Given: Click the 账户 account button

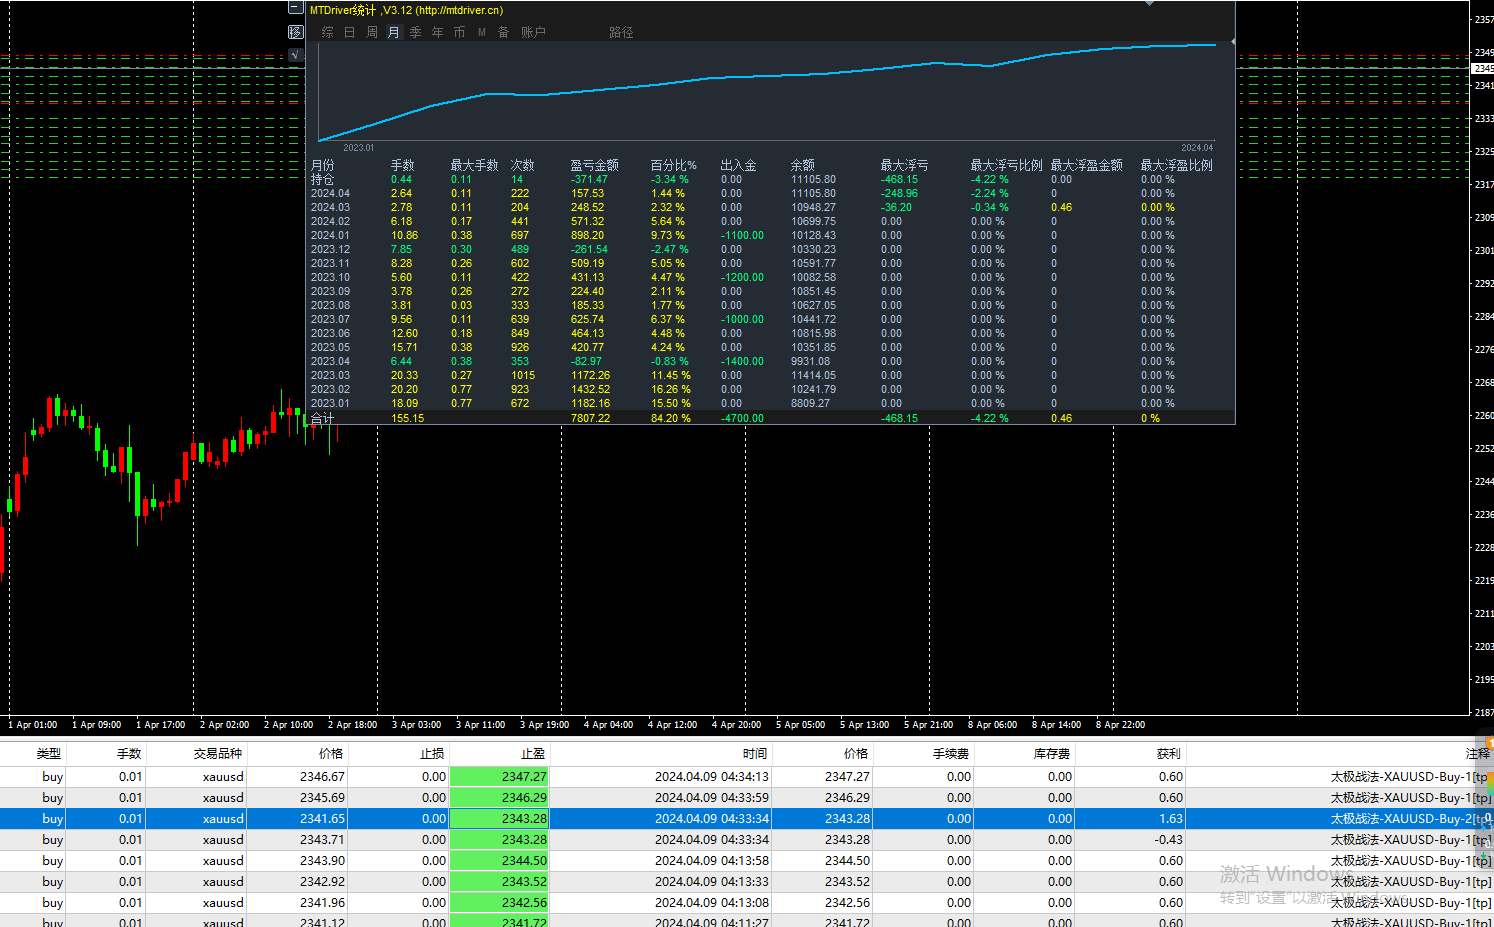Looking at the screenshot, I should click(x=533, y=32).
